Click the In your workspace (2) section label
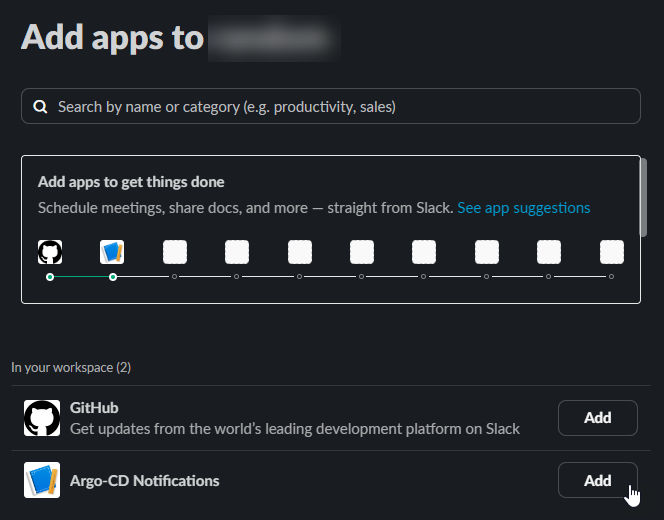The height and width of the screenshot is (520, 664). coord(71,367)
